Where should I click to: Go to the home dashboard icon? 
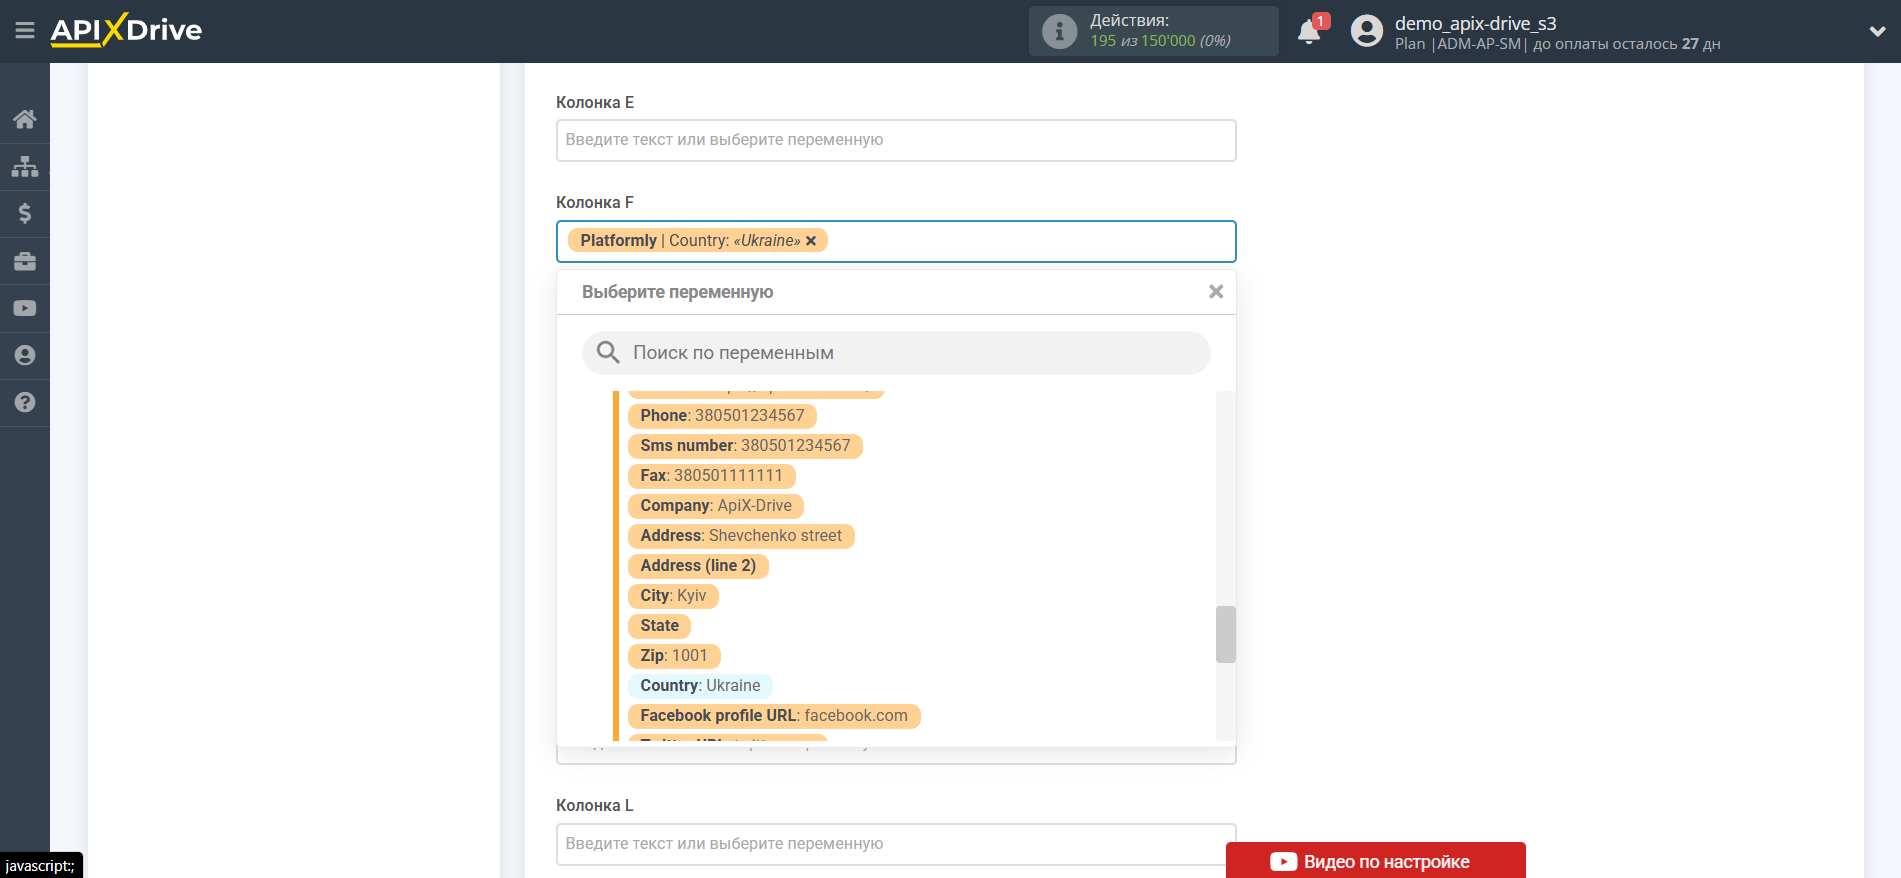[x=25, y=119]
